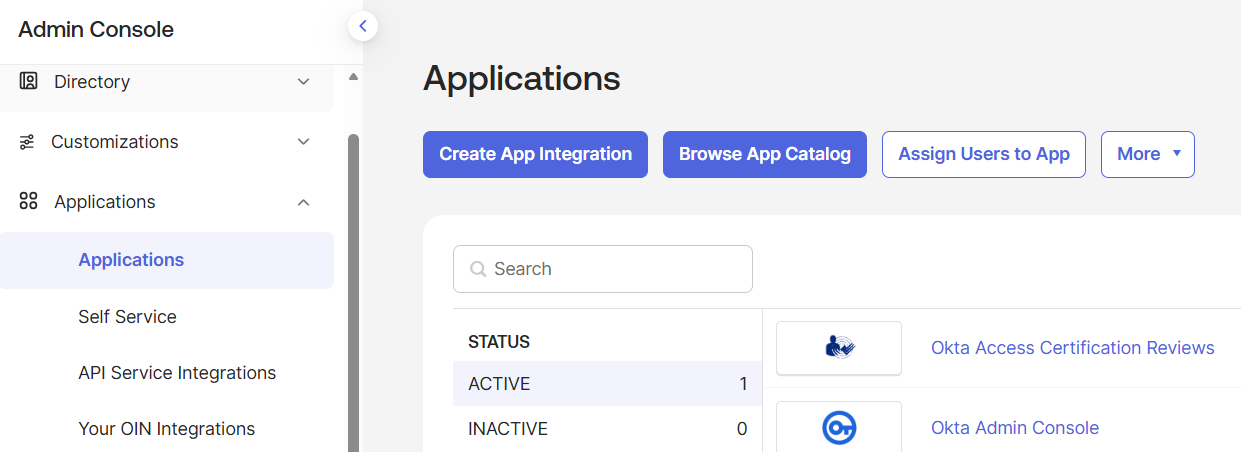This screenshot has width=1241, height=452.
Task: Open the More dropdown menu
Action: pyautogui.click(x=1147, y=154)
